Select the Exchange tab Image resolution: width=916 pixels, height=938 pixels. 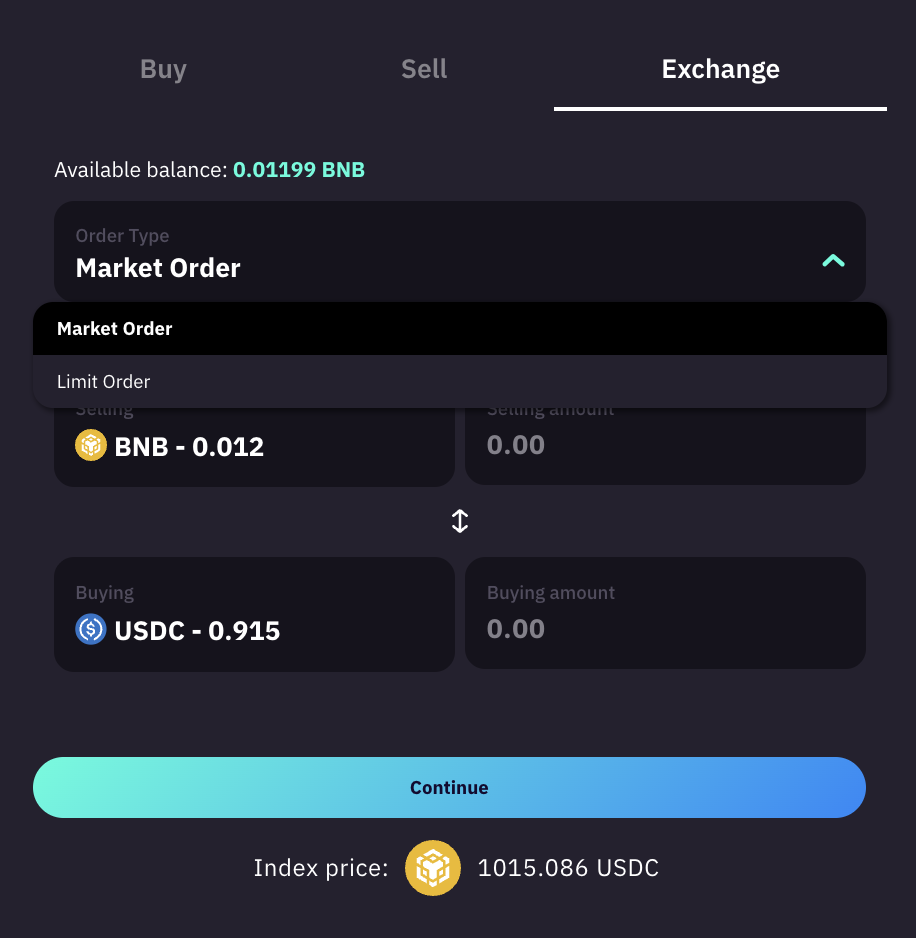point(720,70)
